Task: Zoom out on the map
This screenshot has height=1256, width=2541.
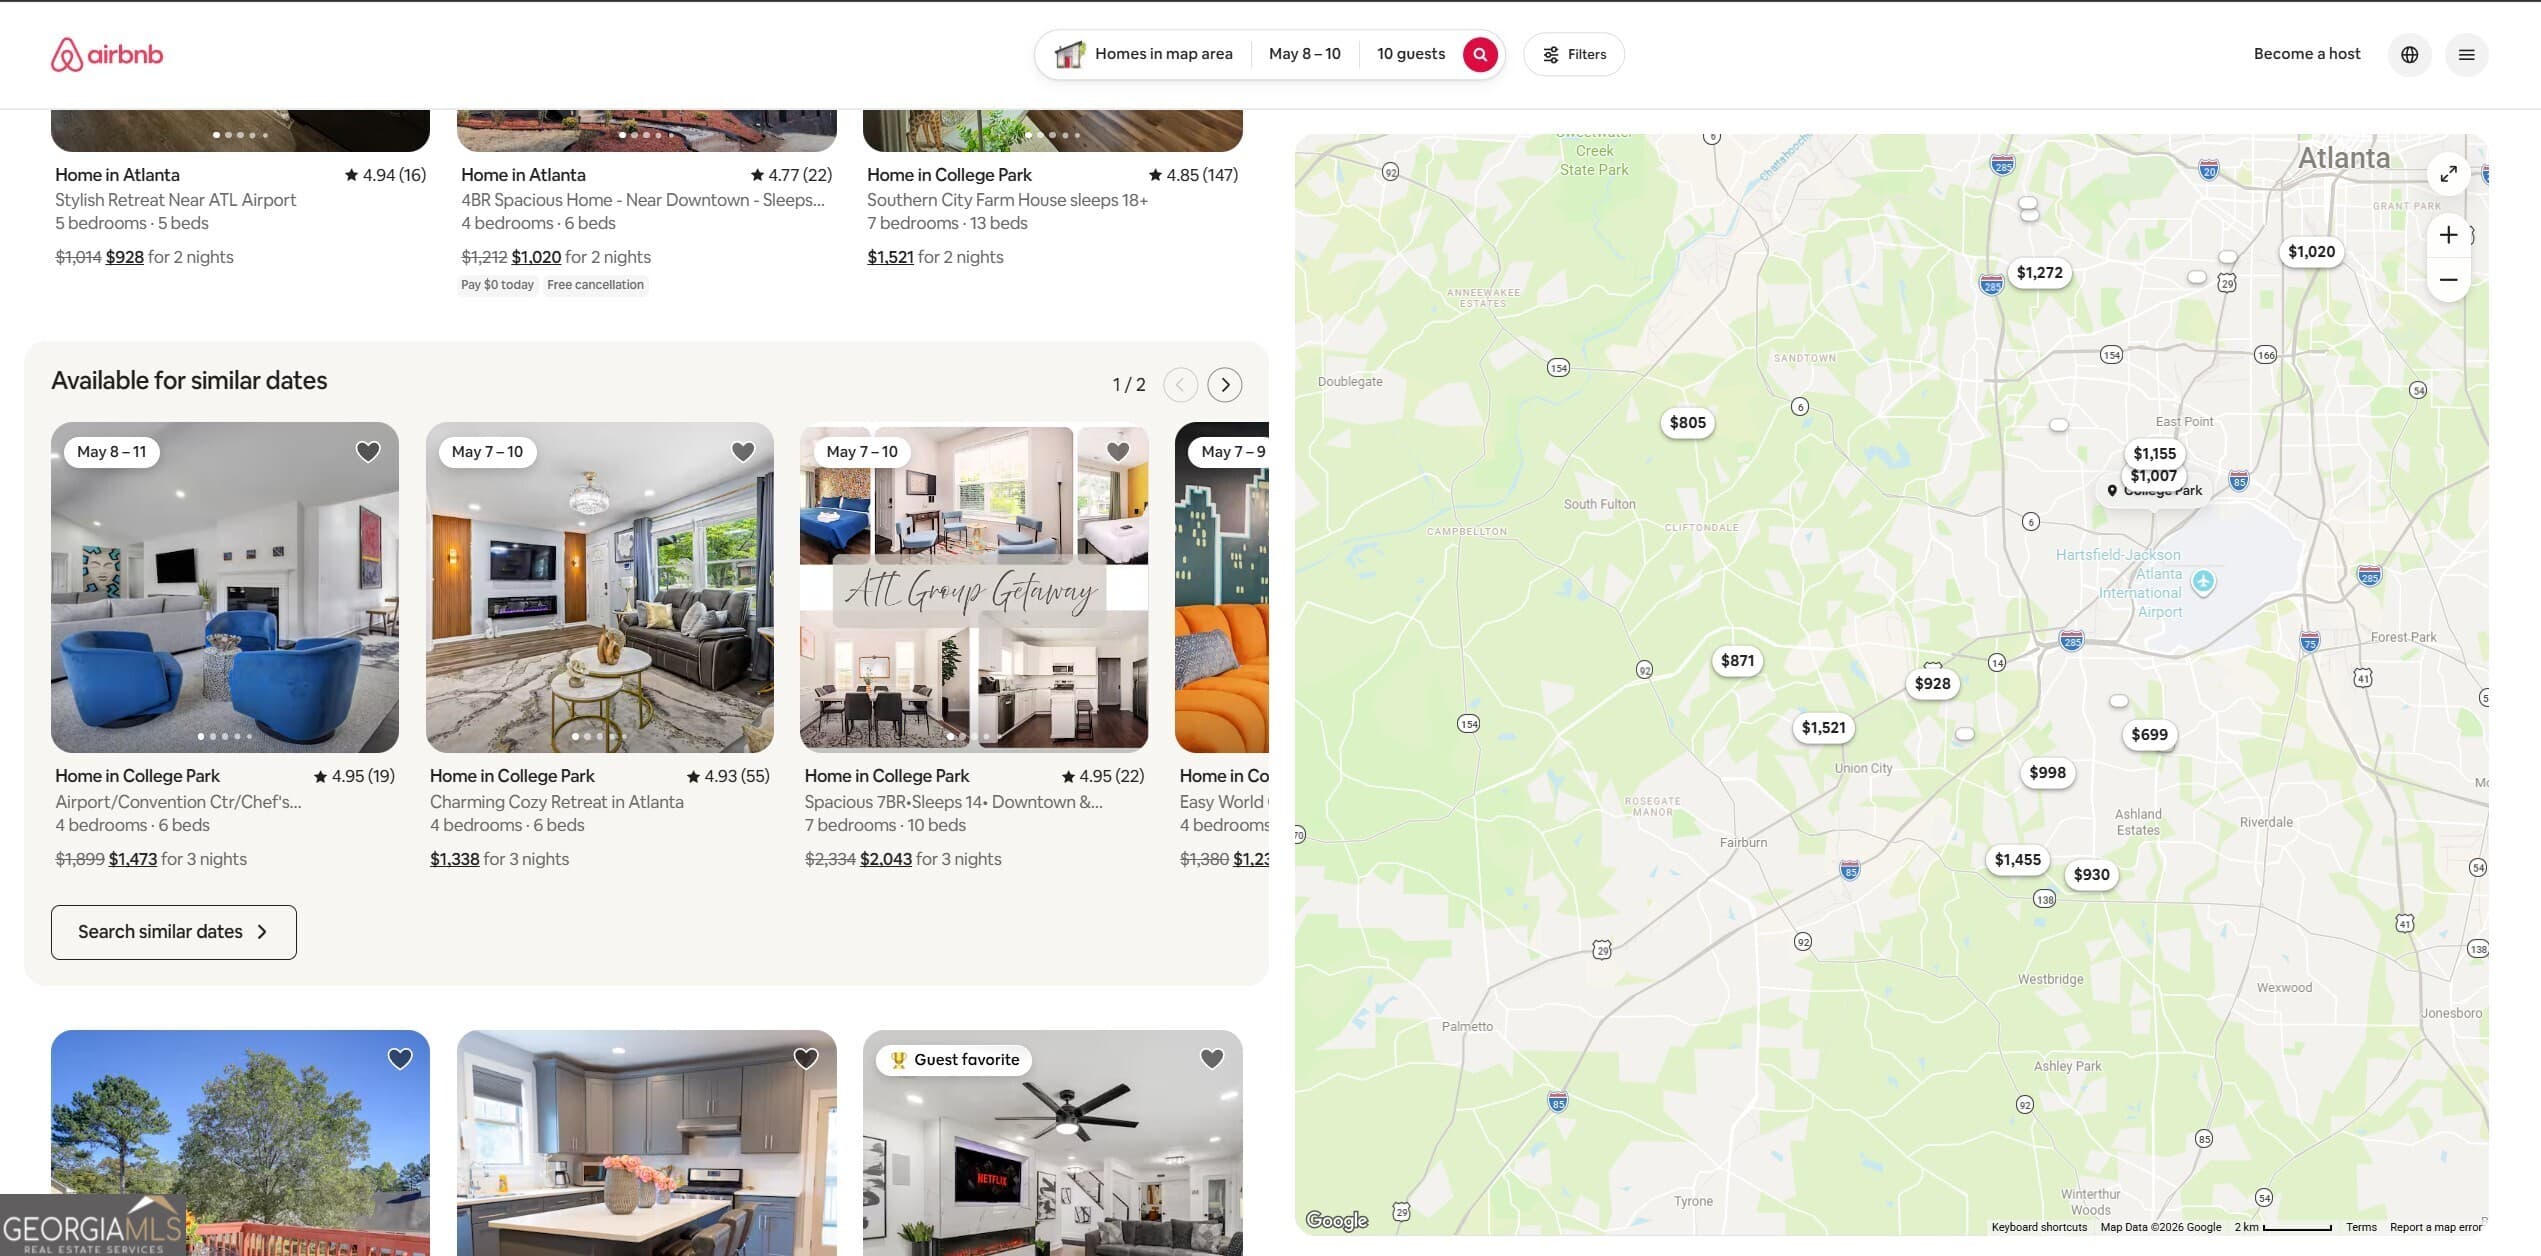Action: tap(2448, 280)
